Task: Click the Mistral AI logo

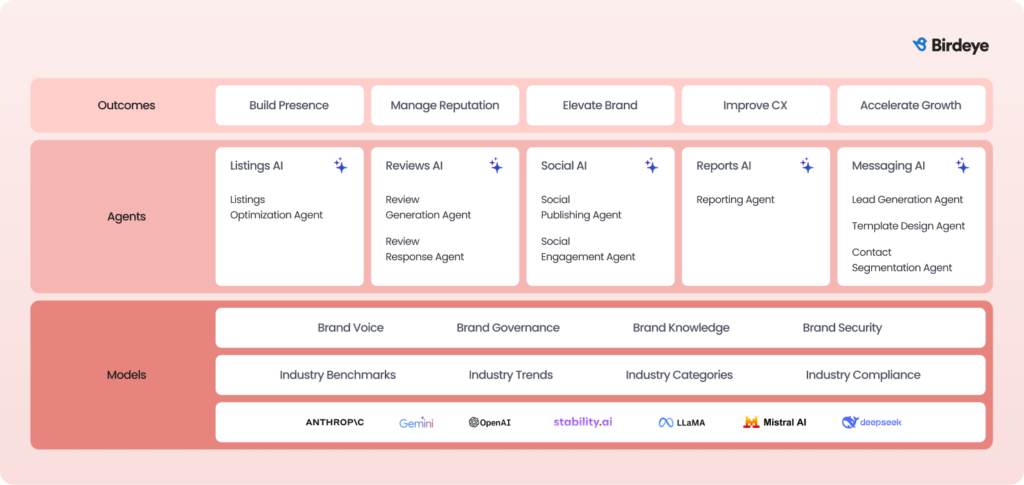Action: pyautogui.click(x=775, y=422)
